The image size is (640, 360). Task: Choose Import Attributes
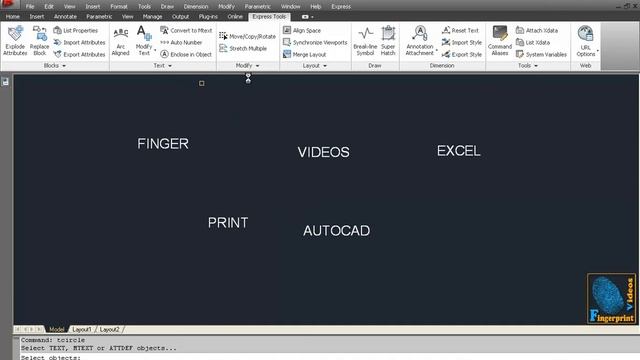(x=80, y=42)
